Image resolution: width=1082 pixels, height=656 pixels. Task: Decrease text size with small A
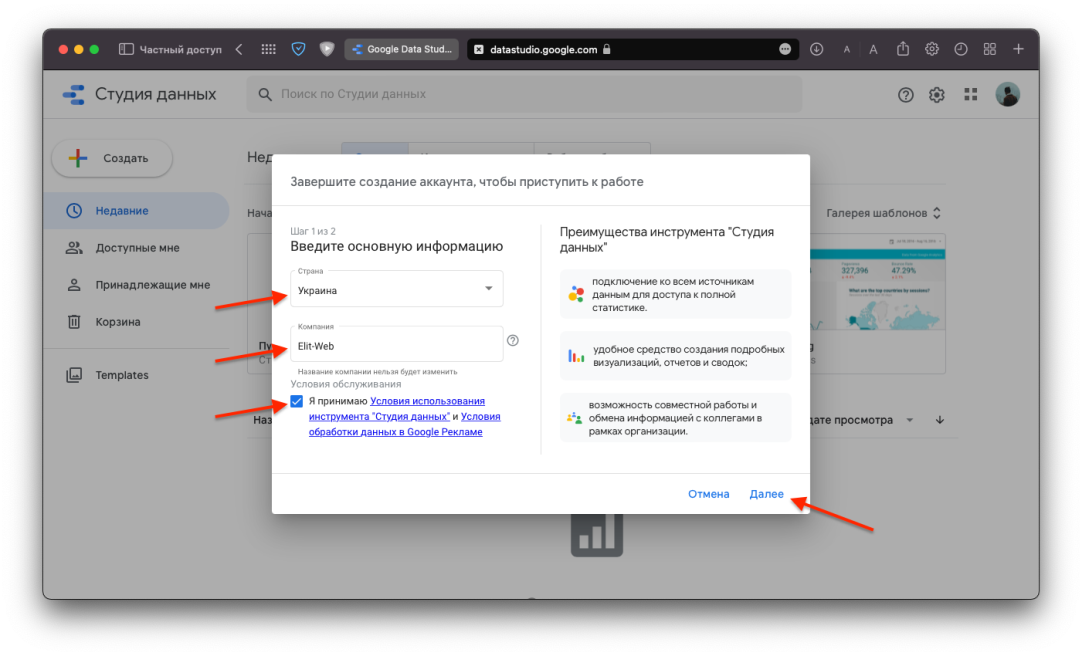pyautogui.click(x=847, y=50)
